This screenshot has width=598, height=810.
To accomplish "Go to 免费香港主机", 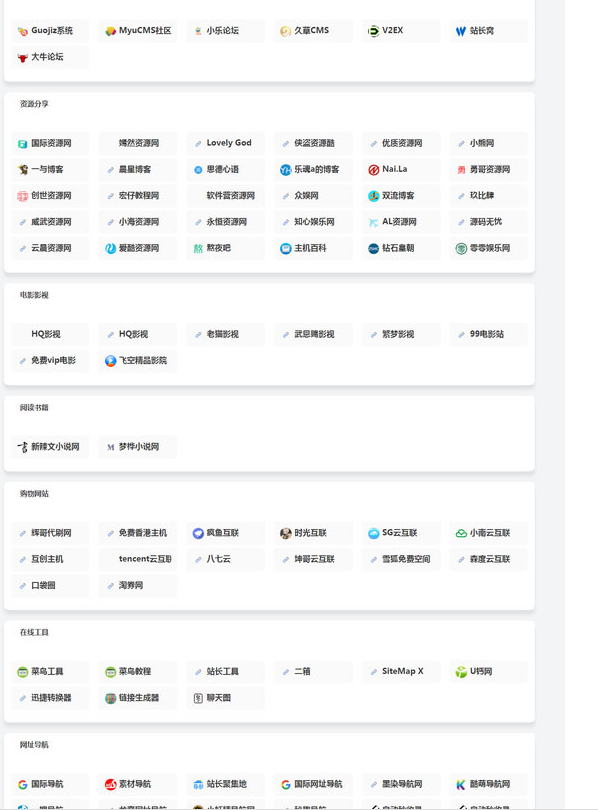I will click(143, 533).
